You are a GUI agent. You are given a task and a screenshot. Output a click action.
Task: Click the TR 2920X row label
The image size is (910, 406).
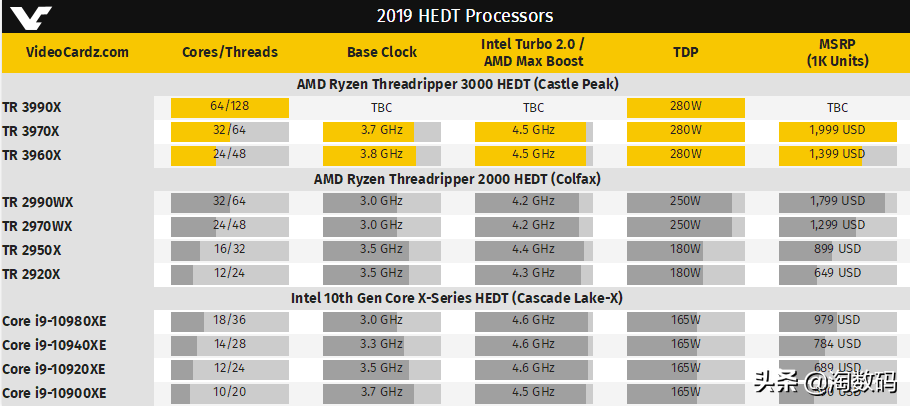[x=31, y=274]
